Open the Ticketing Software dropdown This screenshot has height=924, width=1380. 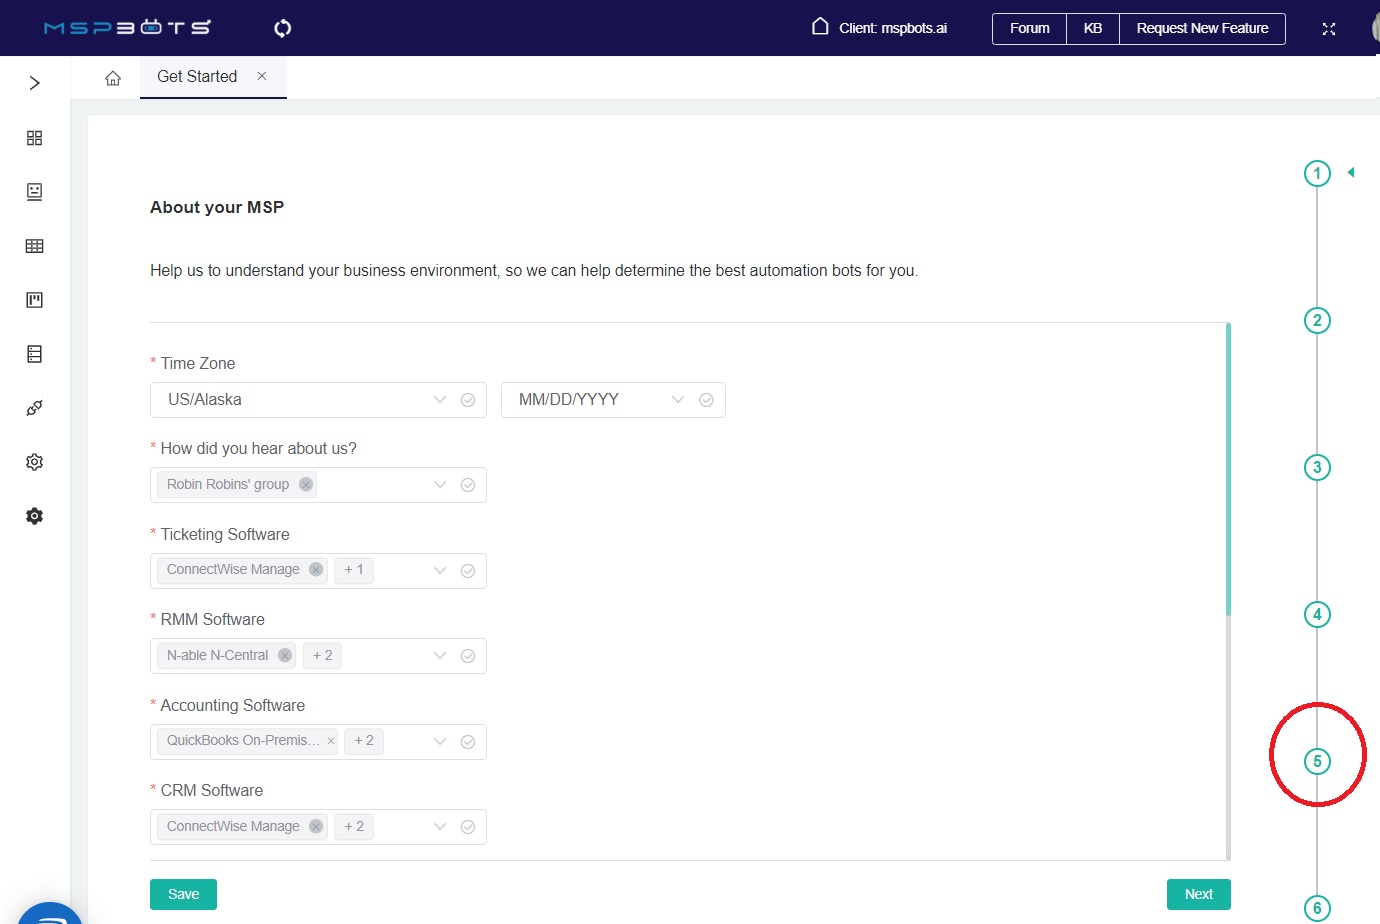tap(318, 571)
